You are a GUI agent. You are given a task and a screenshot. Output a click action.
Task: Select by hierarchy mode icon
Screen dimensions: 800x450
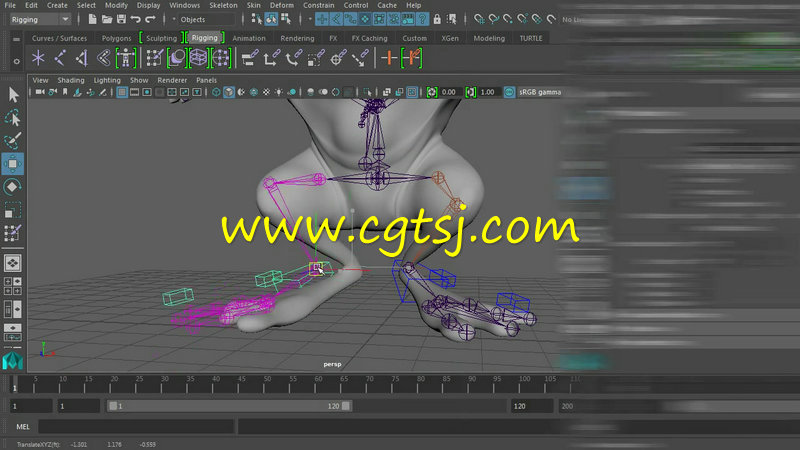[257, 19]
